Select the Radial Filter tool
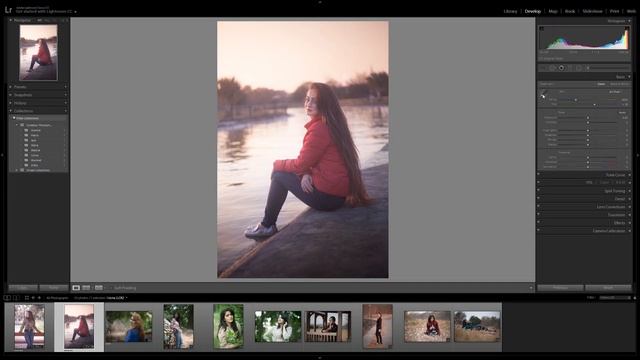 579,68
